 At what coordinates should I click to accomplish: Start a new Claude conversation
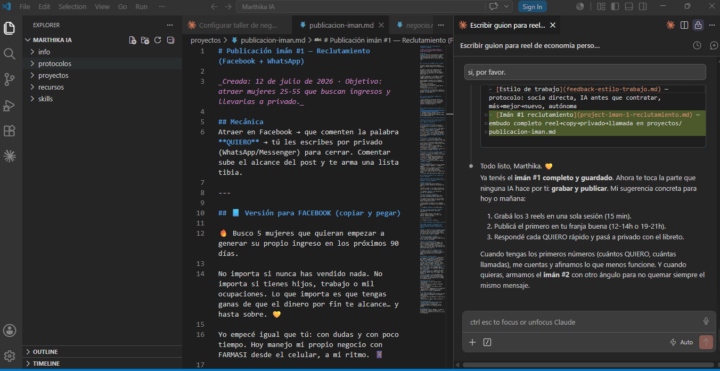pyautogui.click(x=714, y=45)
